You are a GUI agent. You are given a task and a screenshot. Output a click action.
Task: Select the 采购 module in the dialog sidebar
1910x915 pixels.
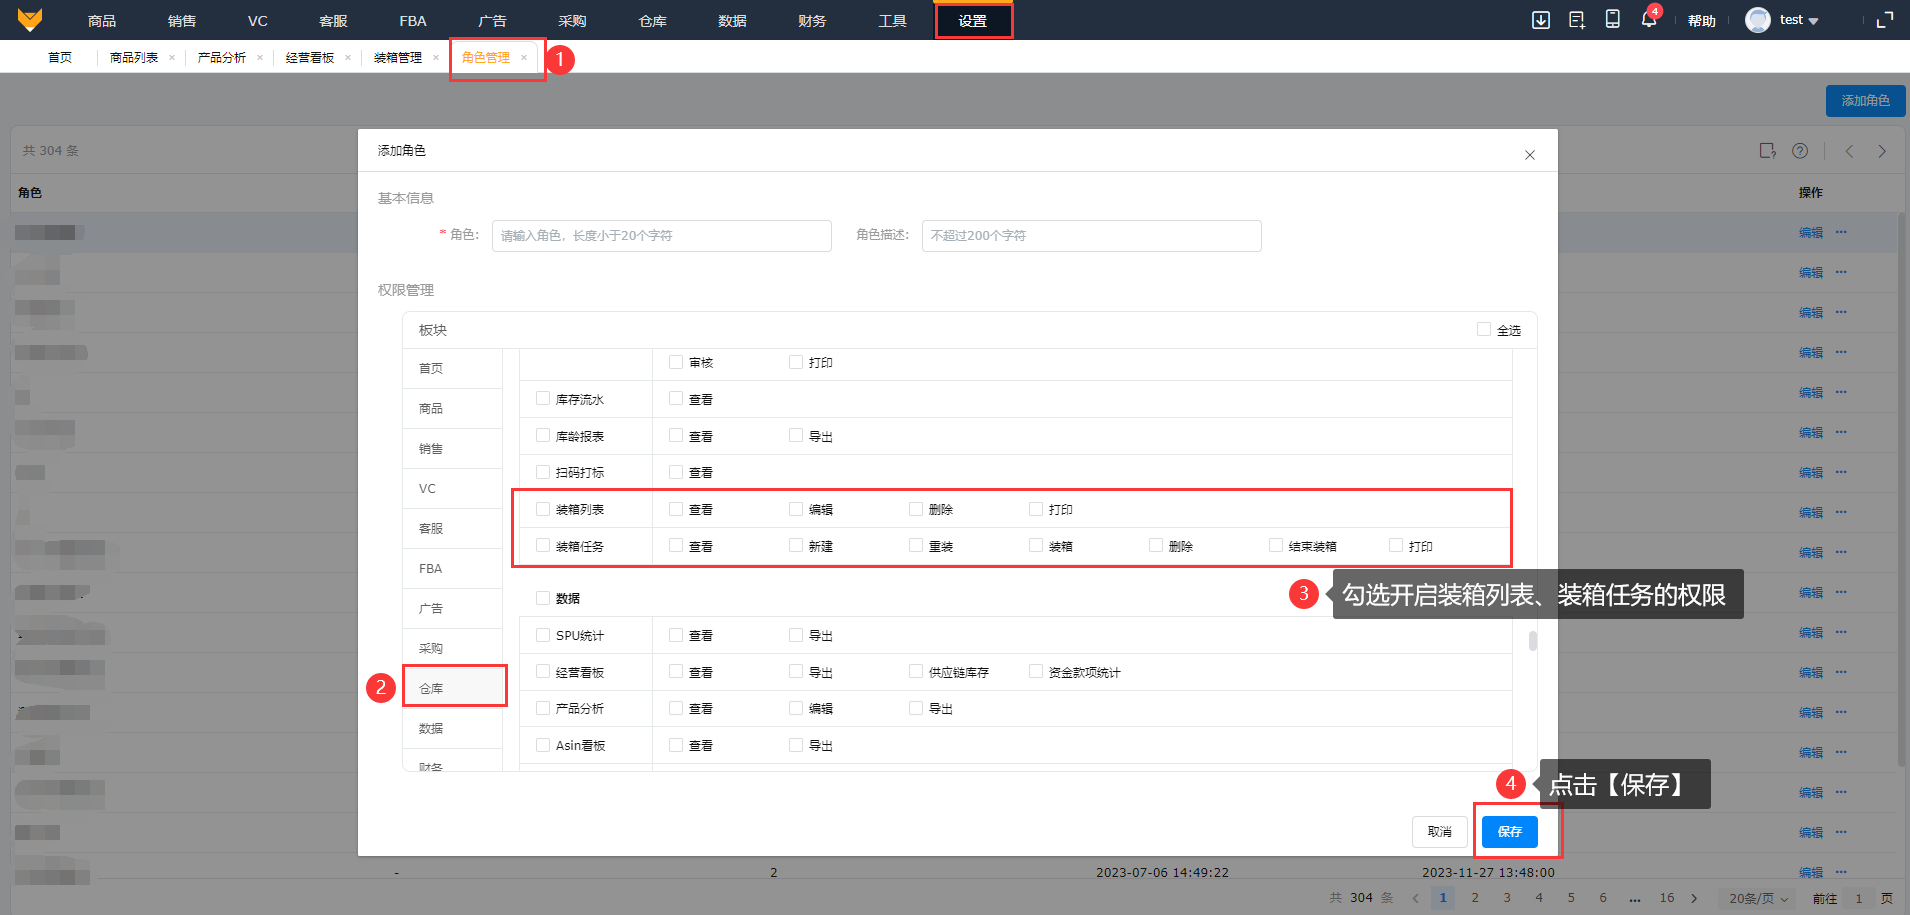[454, 648]
